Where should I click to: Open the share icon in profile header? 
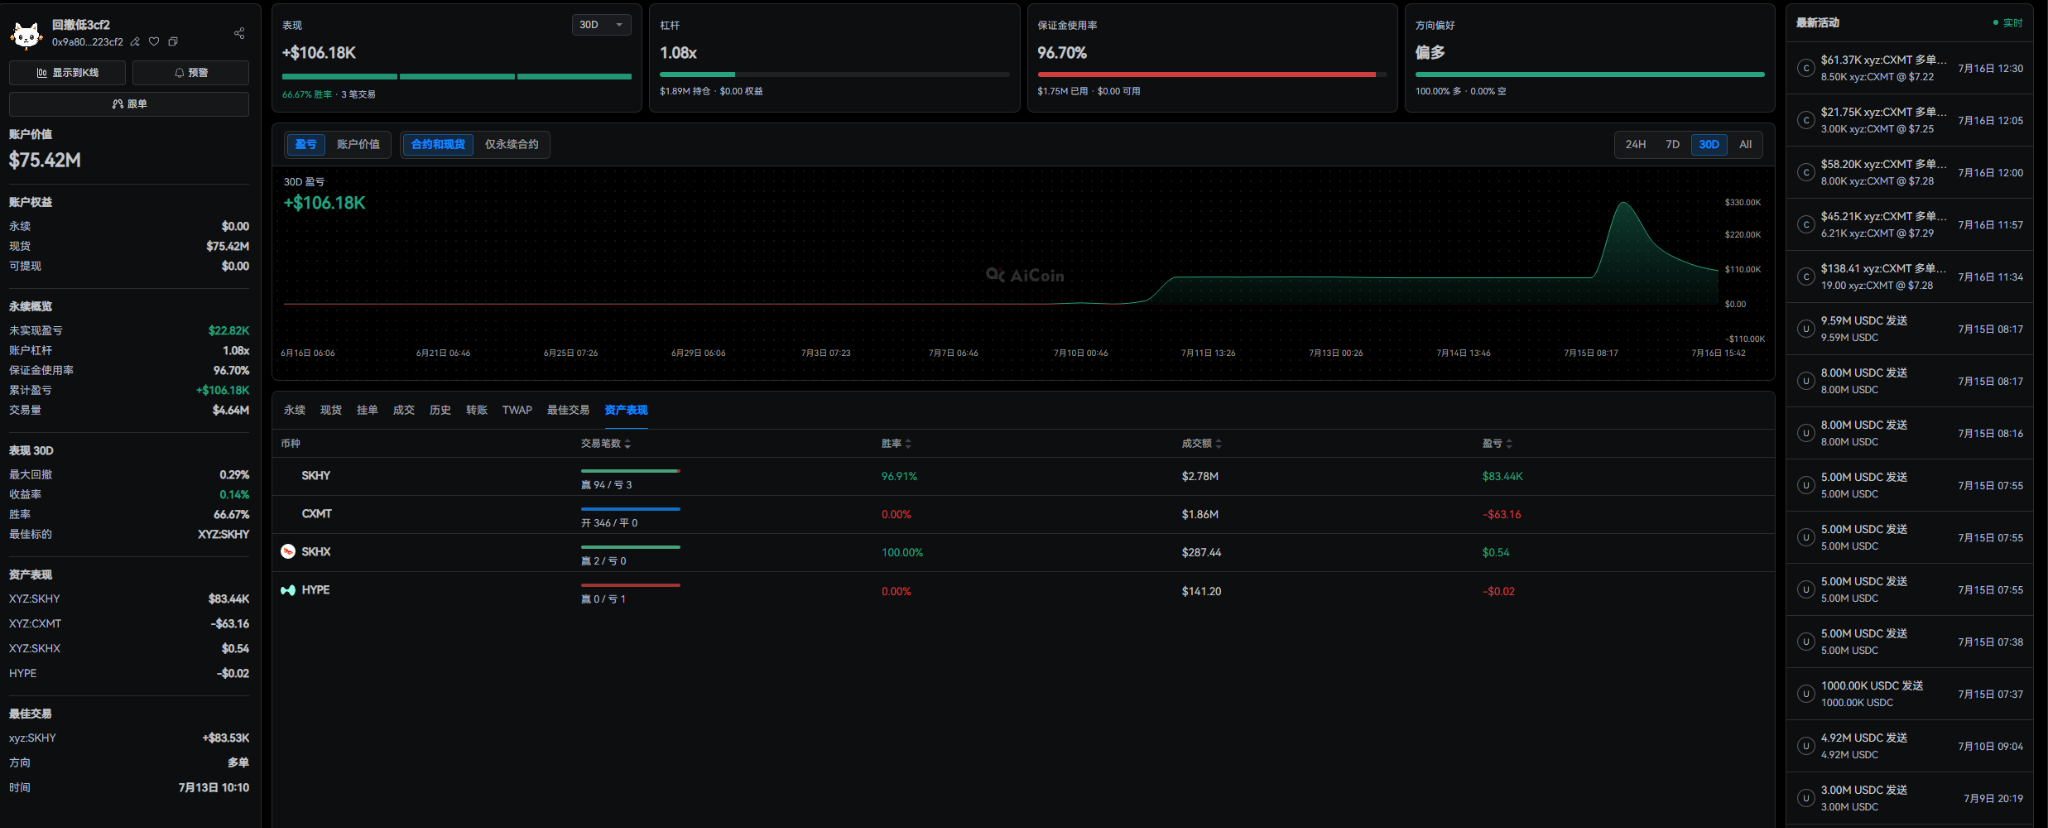[239, 33]
